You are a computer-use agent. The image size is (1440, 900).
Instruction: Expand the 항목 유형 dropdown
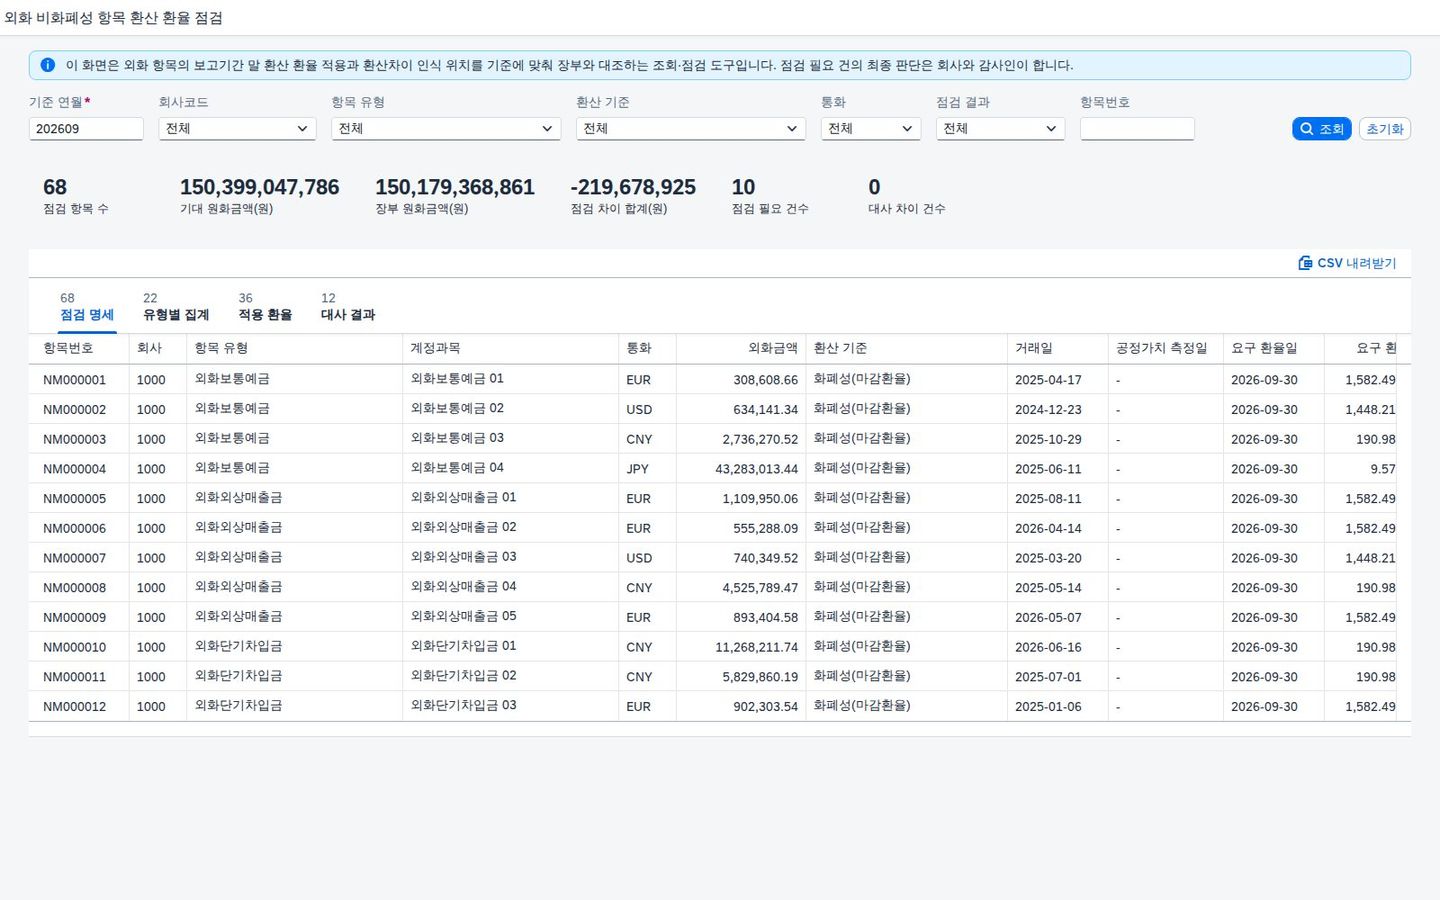(x=446, y=129)
